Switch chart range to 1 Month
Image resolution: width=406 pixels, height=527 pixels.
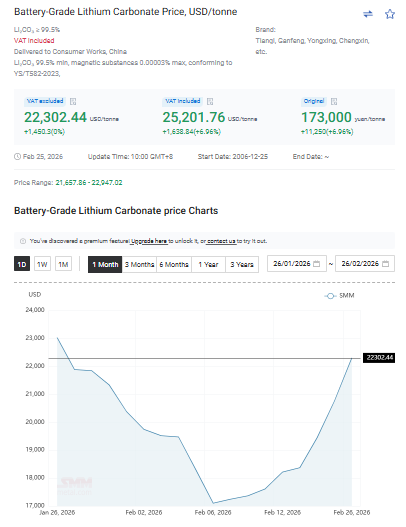(x=105, y=265)
